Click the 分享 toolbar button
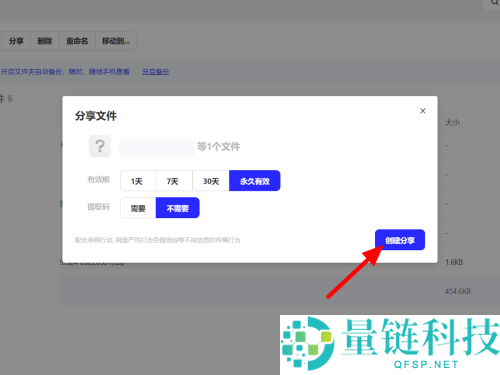The width and height of the screenshot is (500, 375). point(16,41)
